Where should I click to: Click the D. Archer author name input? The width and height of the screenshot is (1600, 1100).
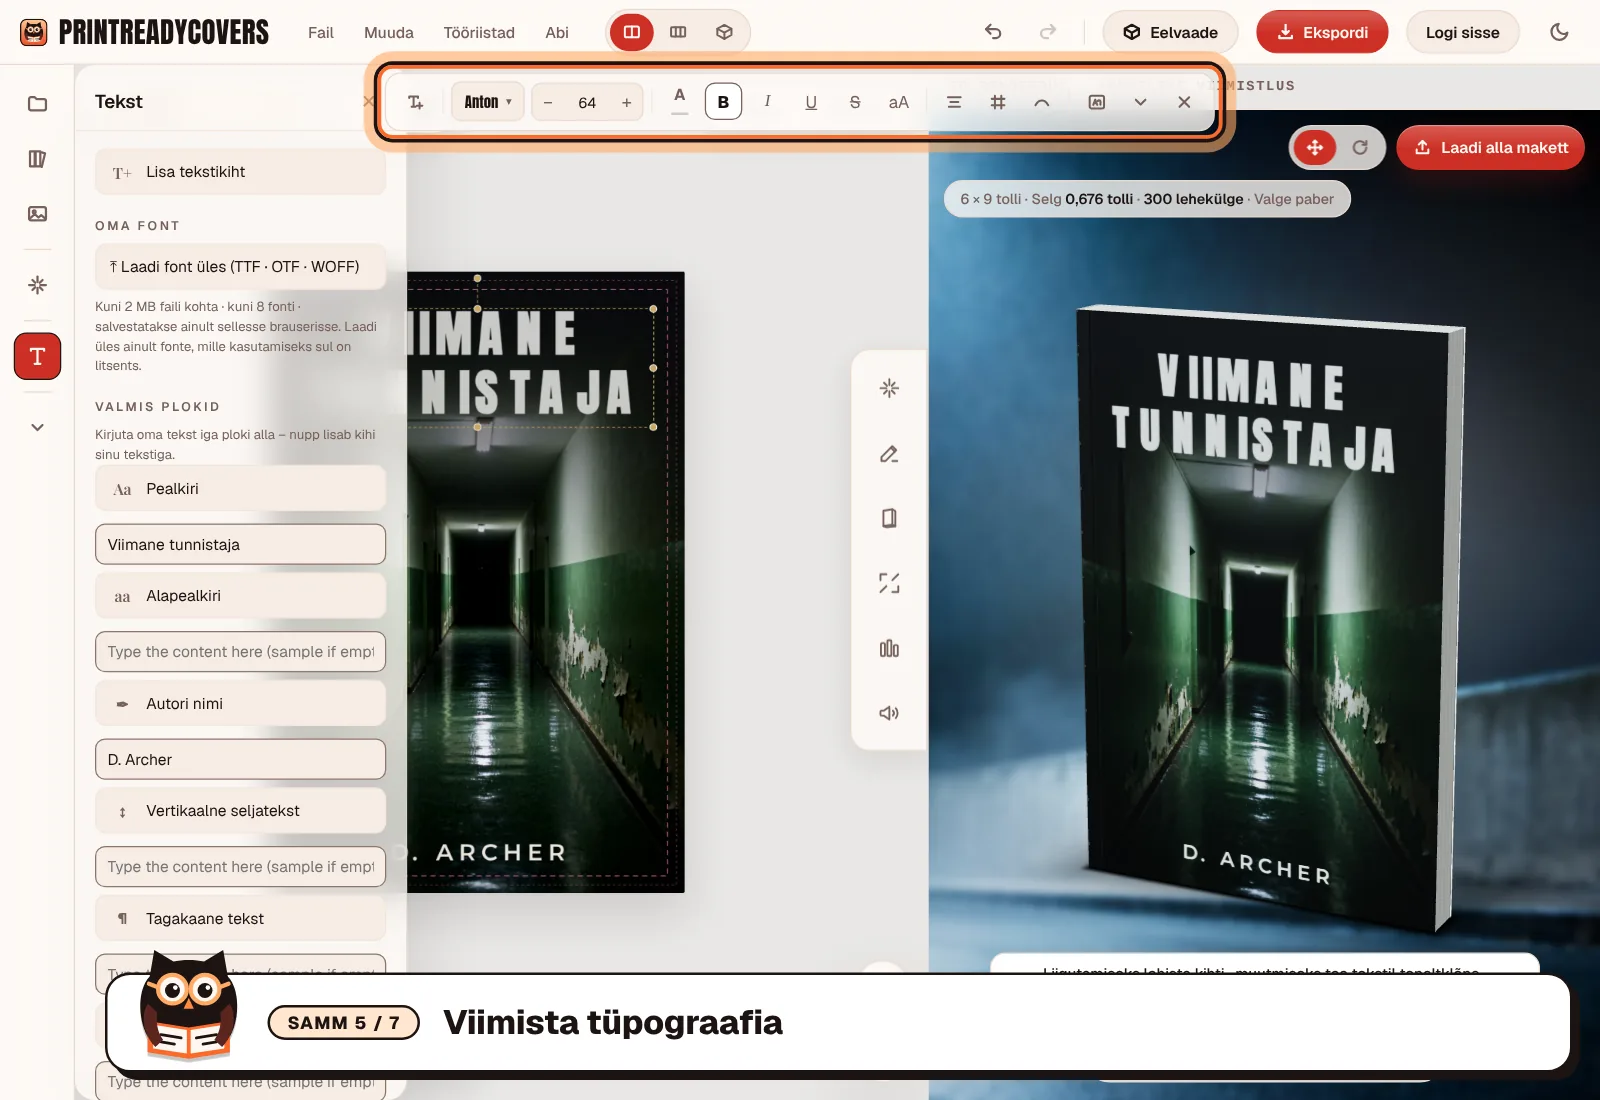(x=240, y=760)
